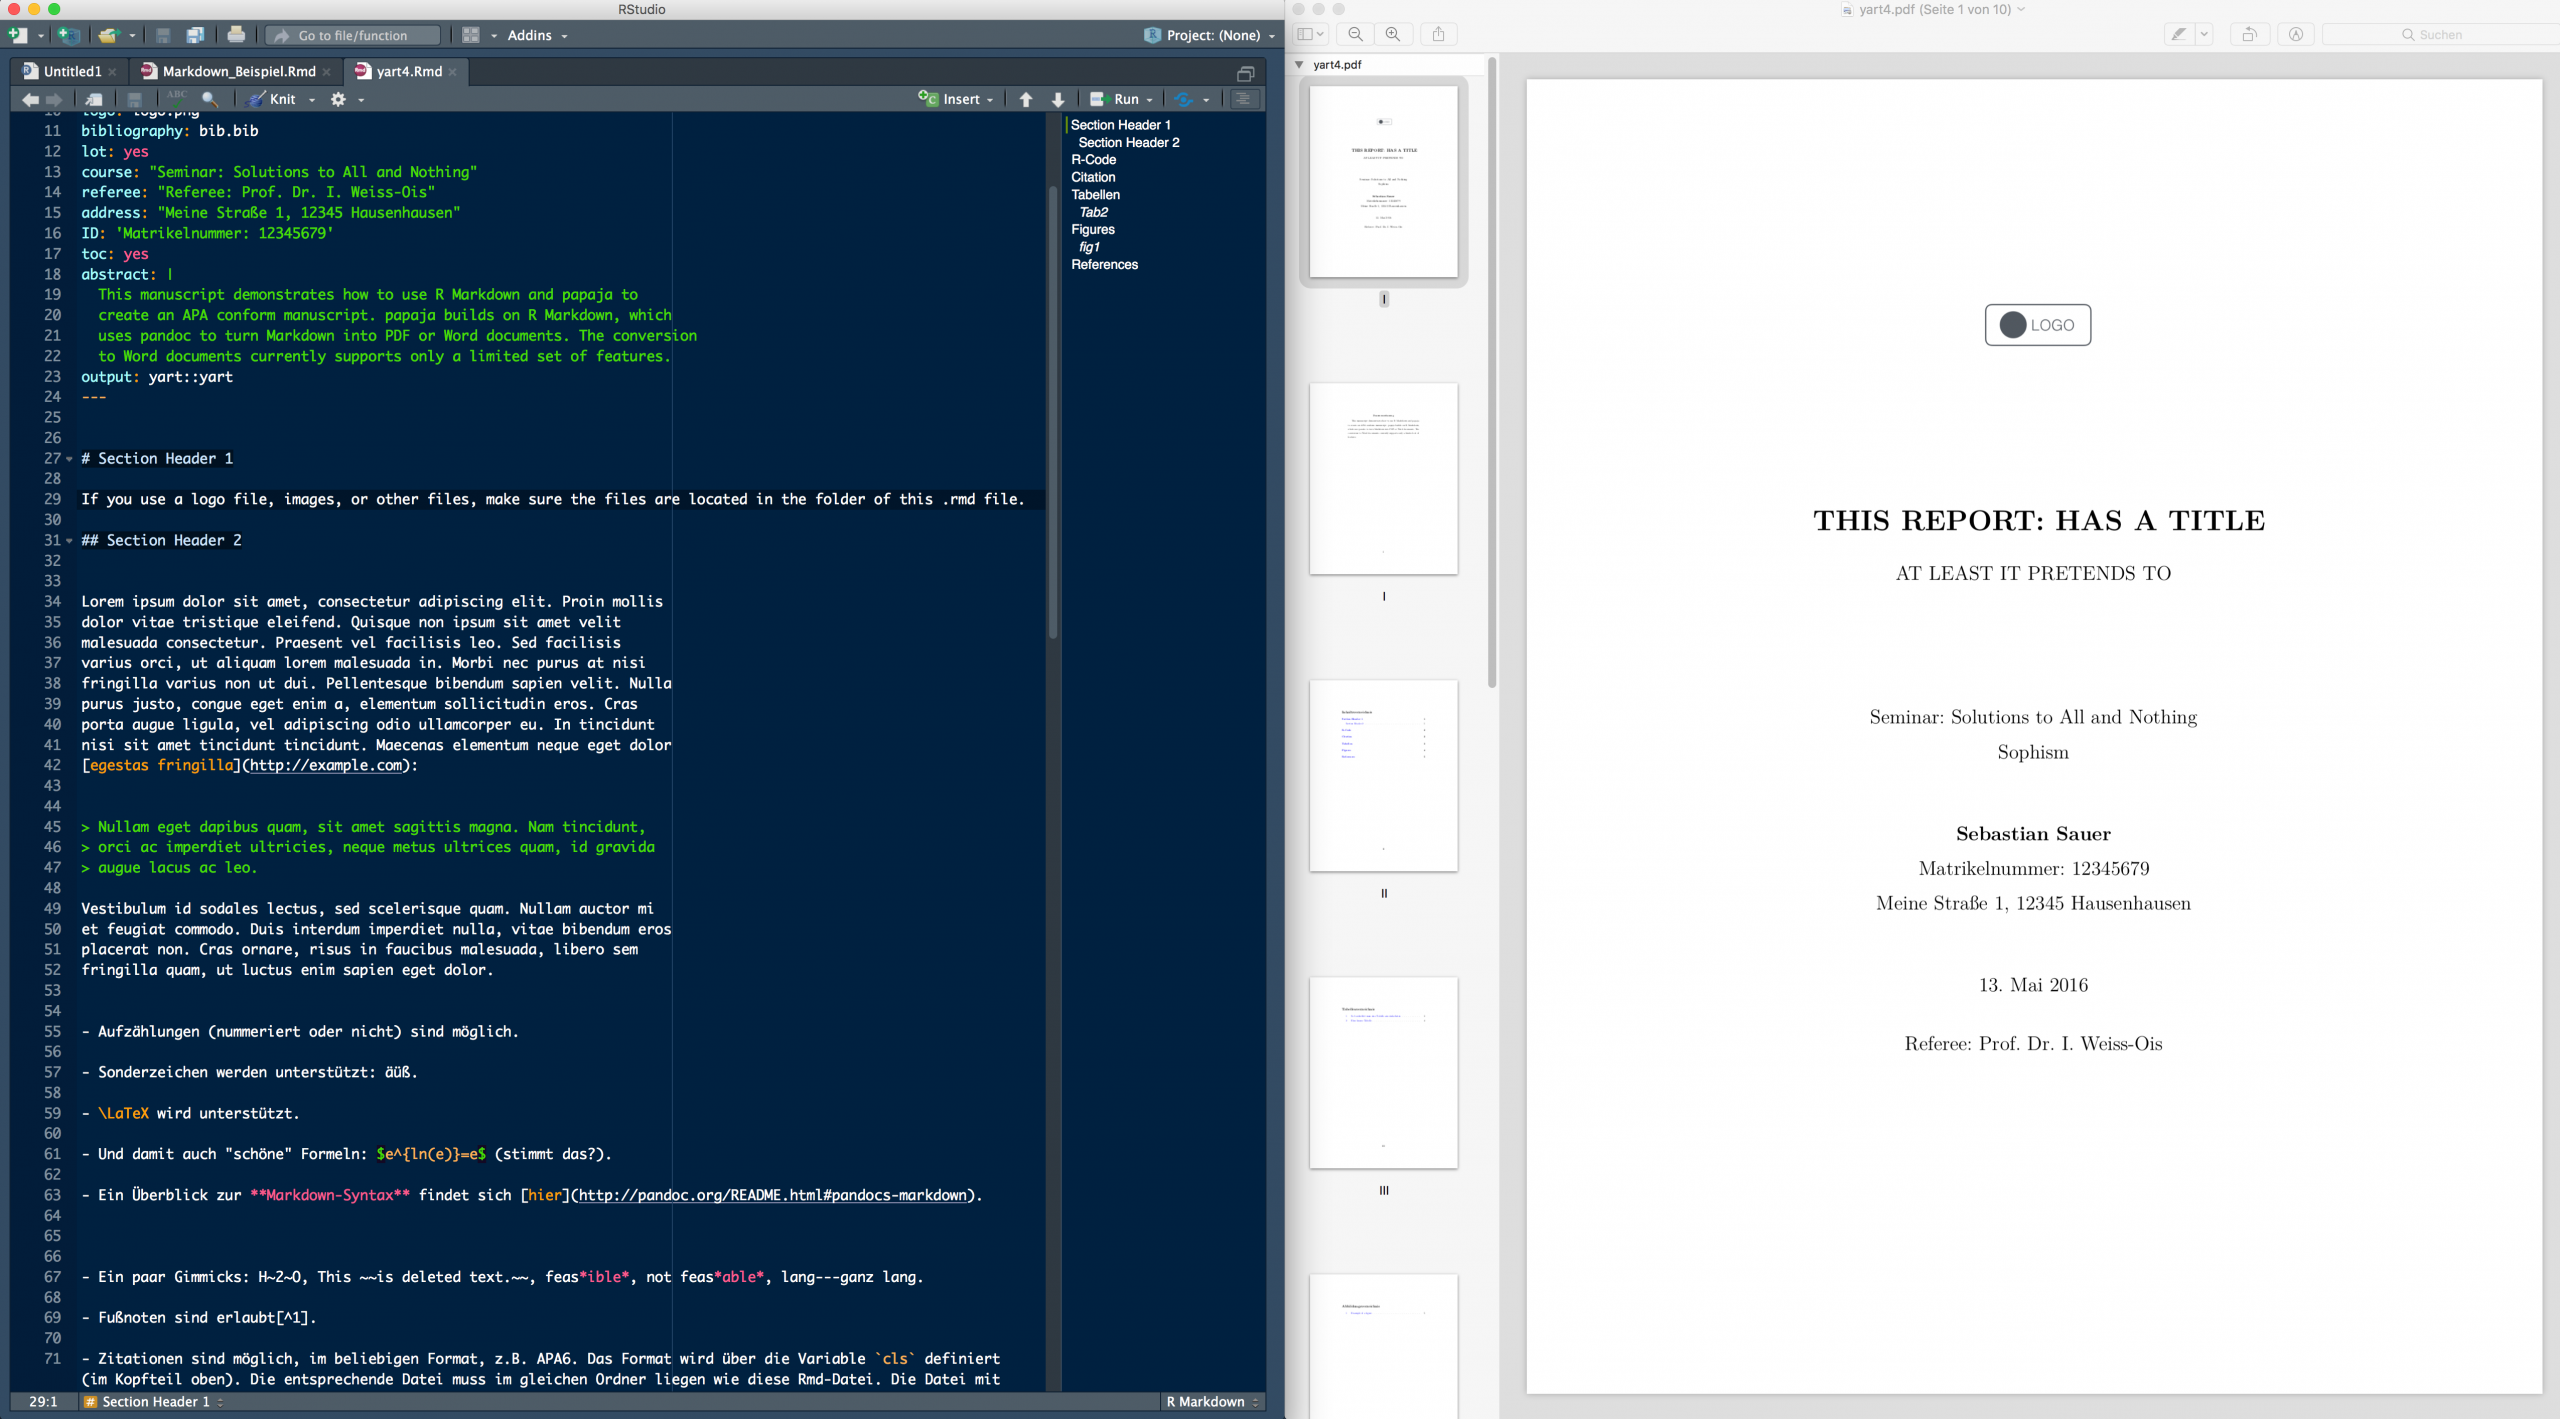The height and width of the screenshot is (1419, 2560).
Task: Click References section in document outline
Action: pyautogui.click(x=1103, y=264)
